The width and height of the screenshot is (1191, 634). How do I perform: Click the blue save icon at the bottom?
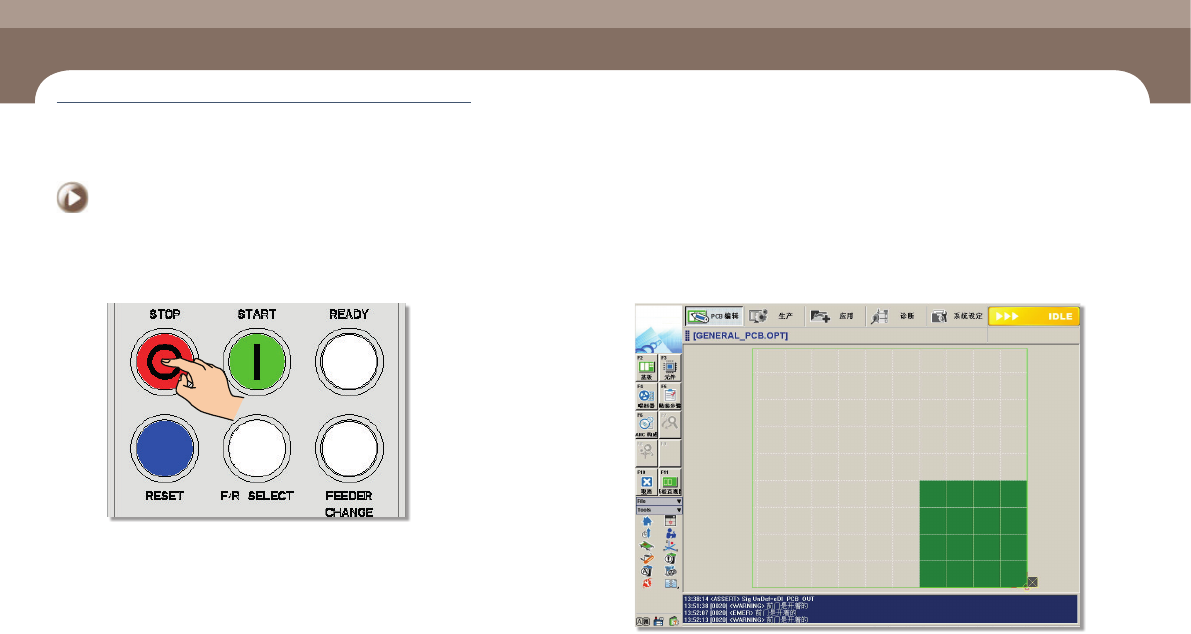tap(658, 621)
